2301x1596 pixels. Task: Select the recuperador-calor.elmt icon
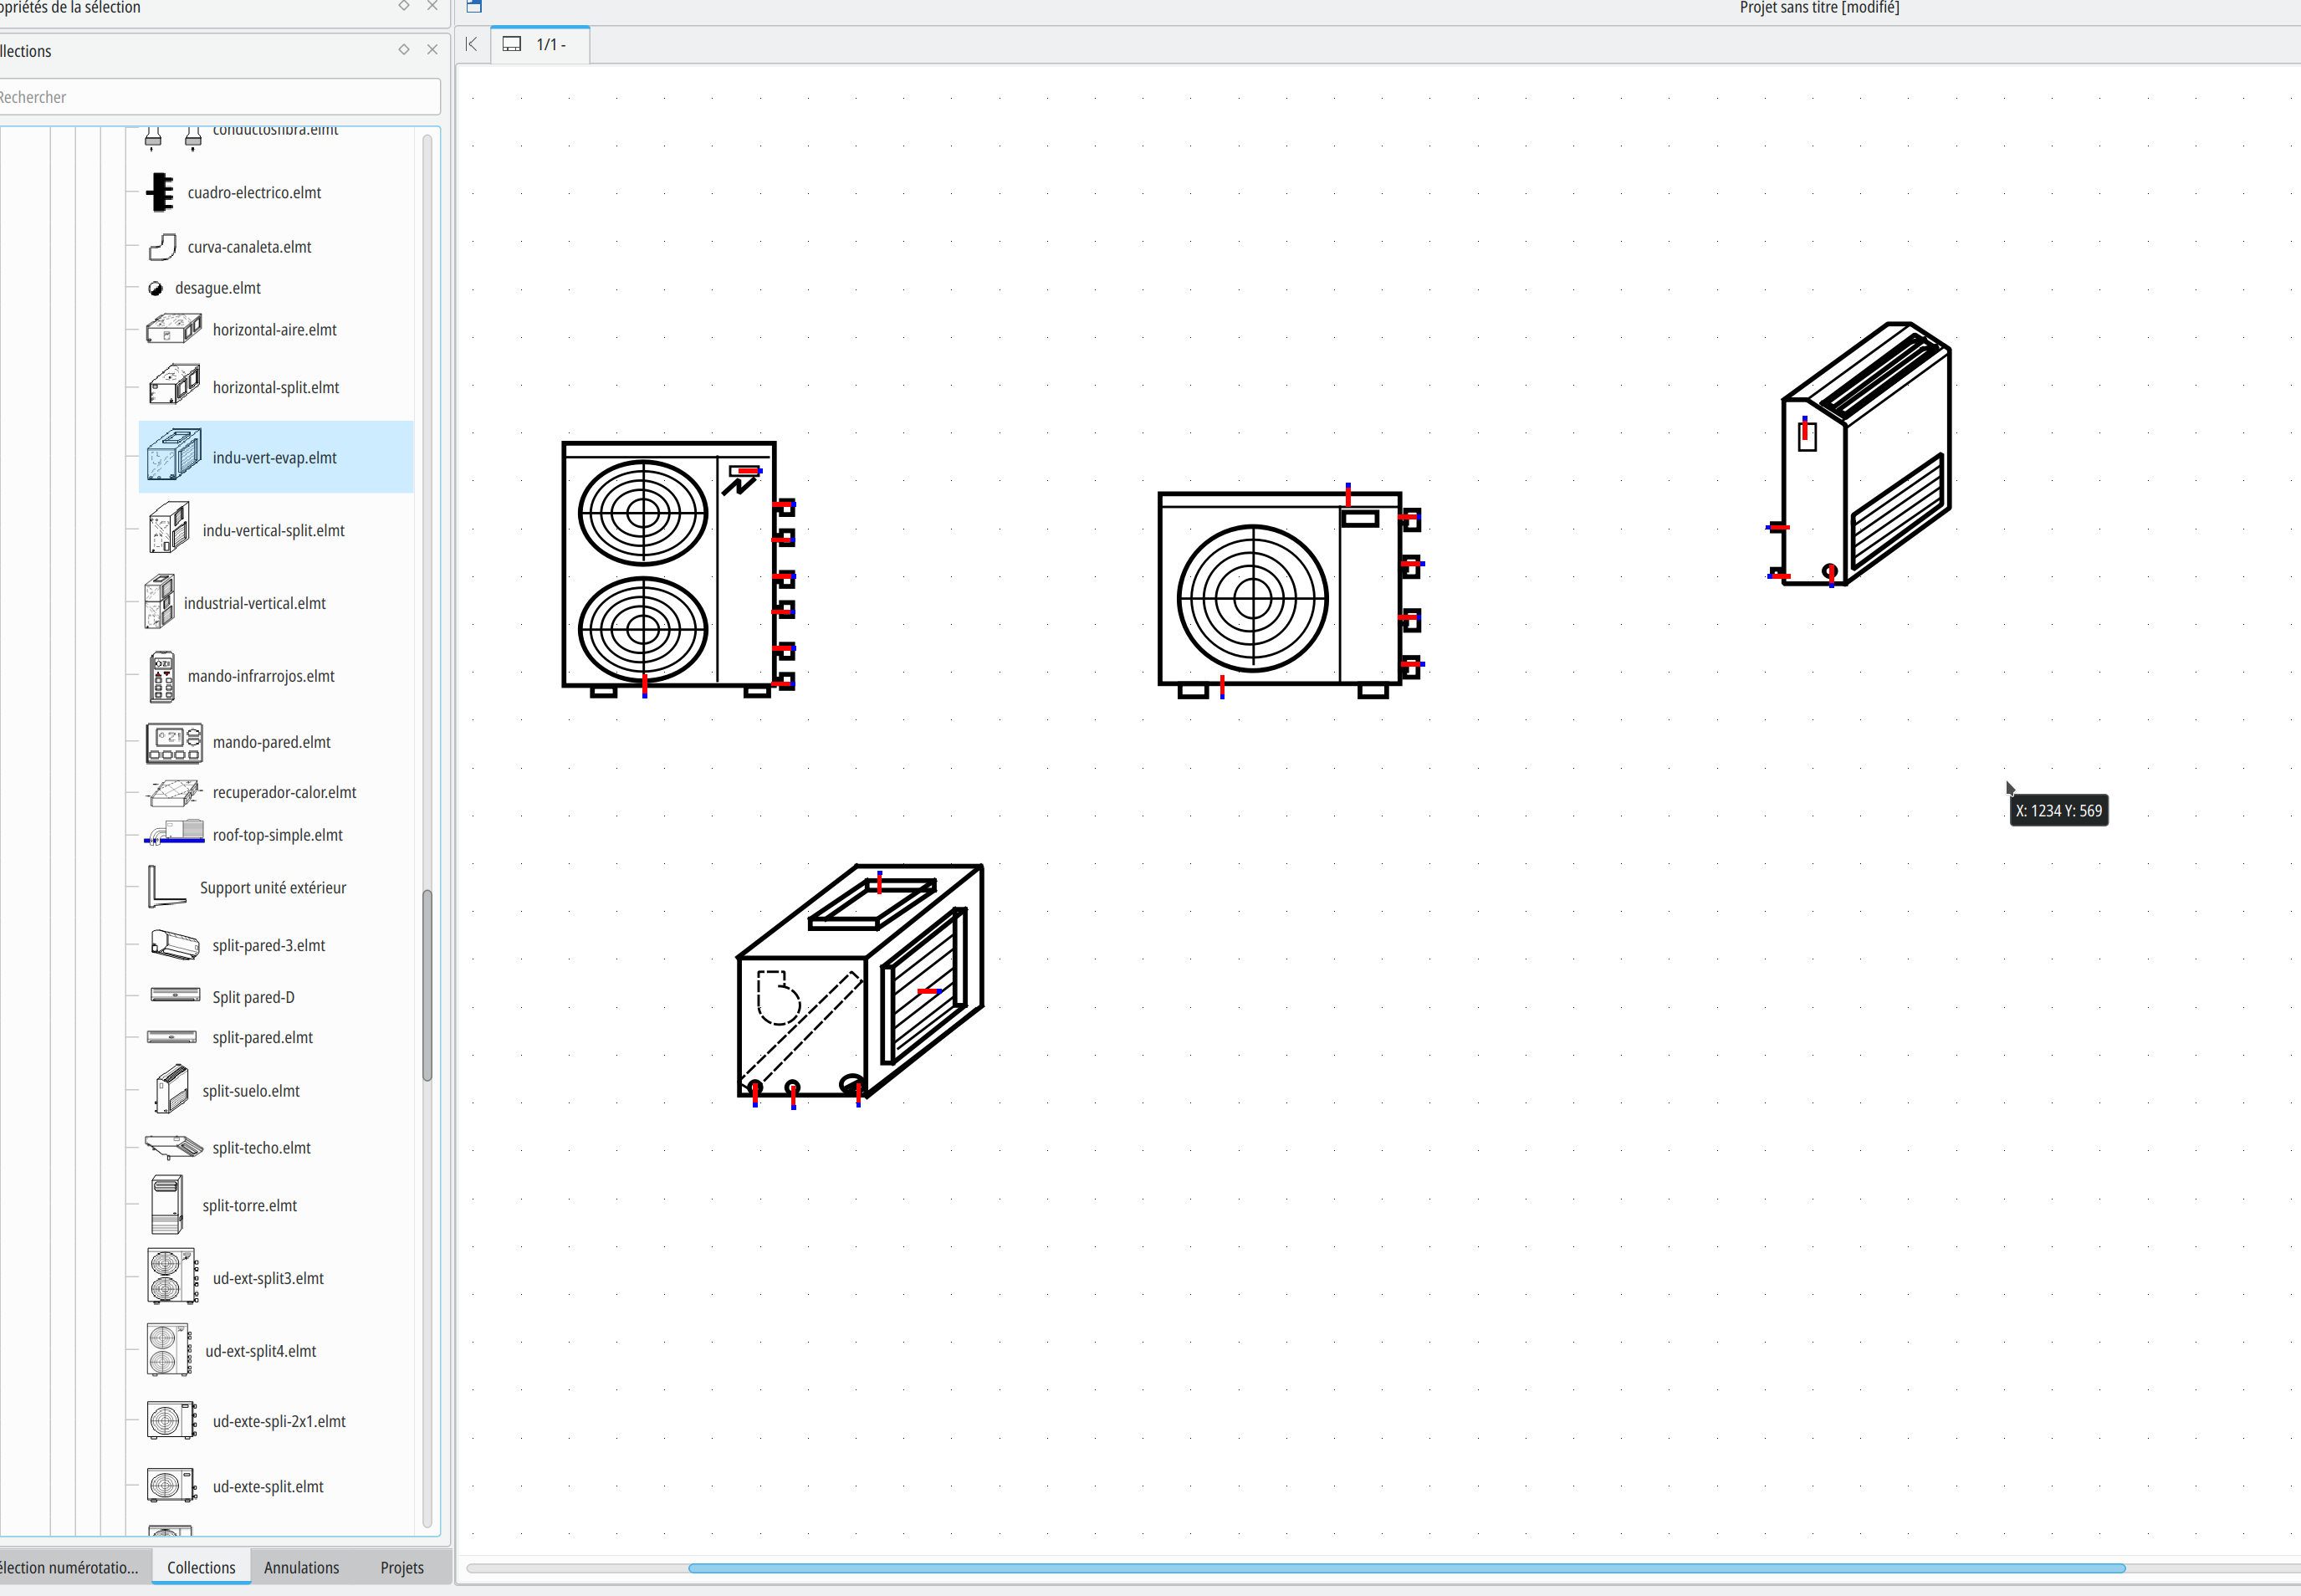(x=174, y=793)
